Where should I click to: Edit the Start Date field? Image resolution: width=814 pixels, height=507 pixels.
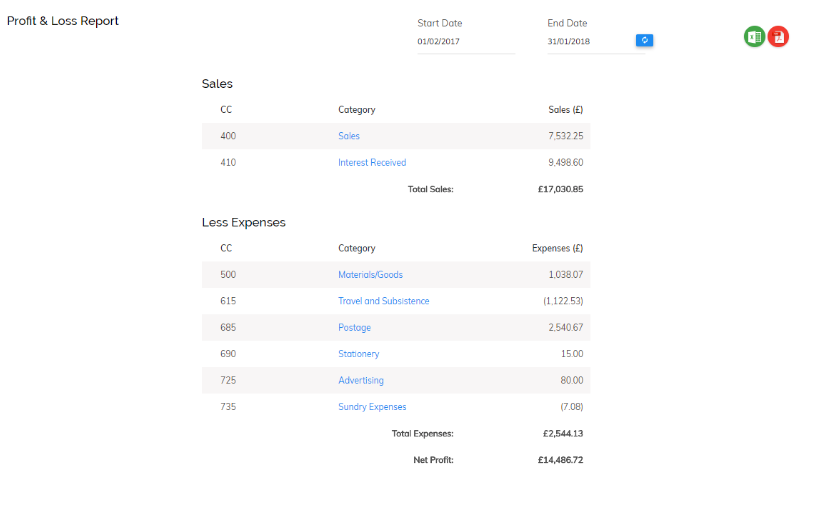[466, 42]
